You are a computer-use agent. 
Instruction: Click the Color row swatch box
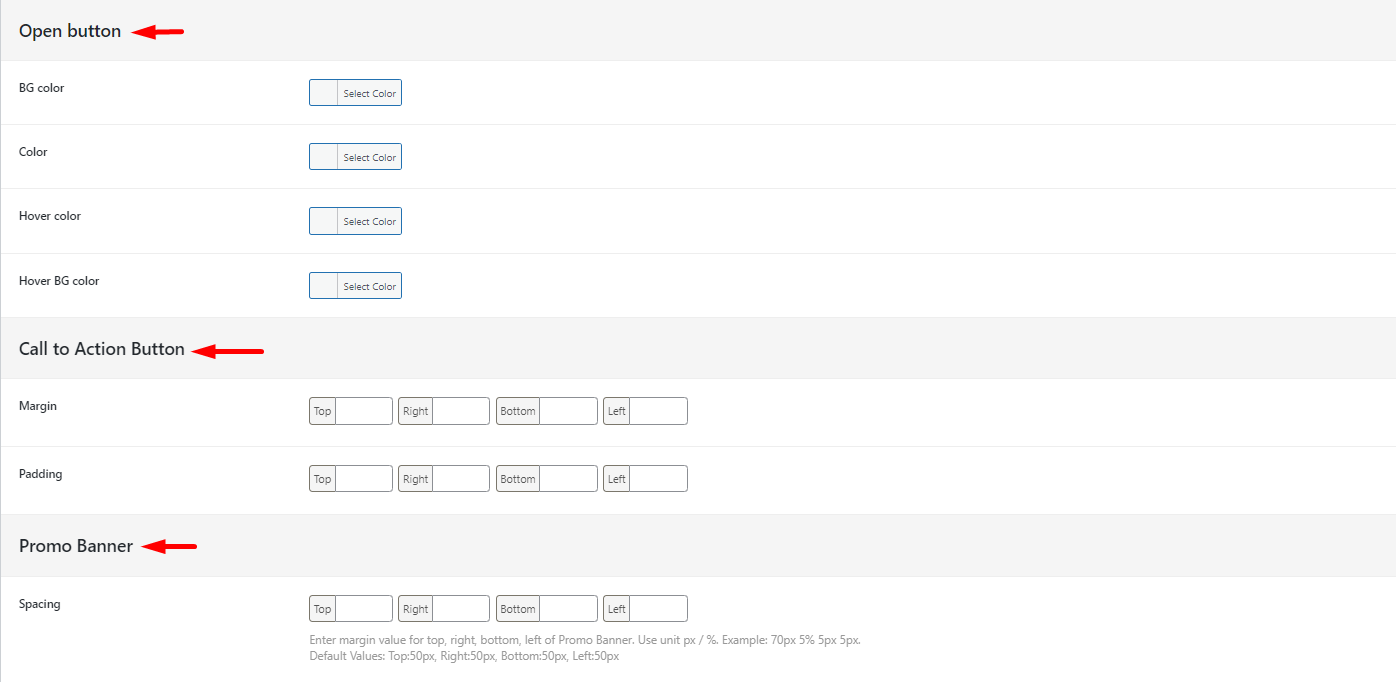coord(324,157)
